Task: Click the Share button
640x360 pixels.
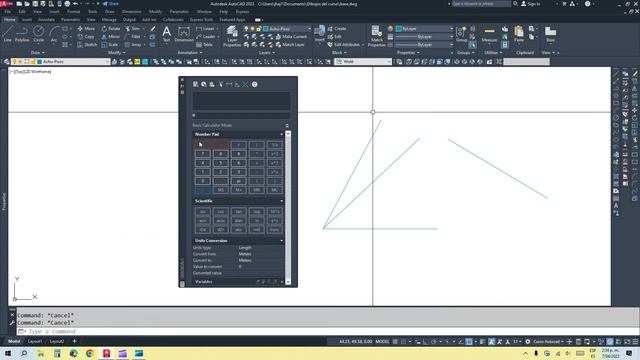Action: point(110,4)
